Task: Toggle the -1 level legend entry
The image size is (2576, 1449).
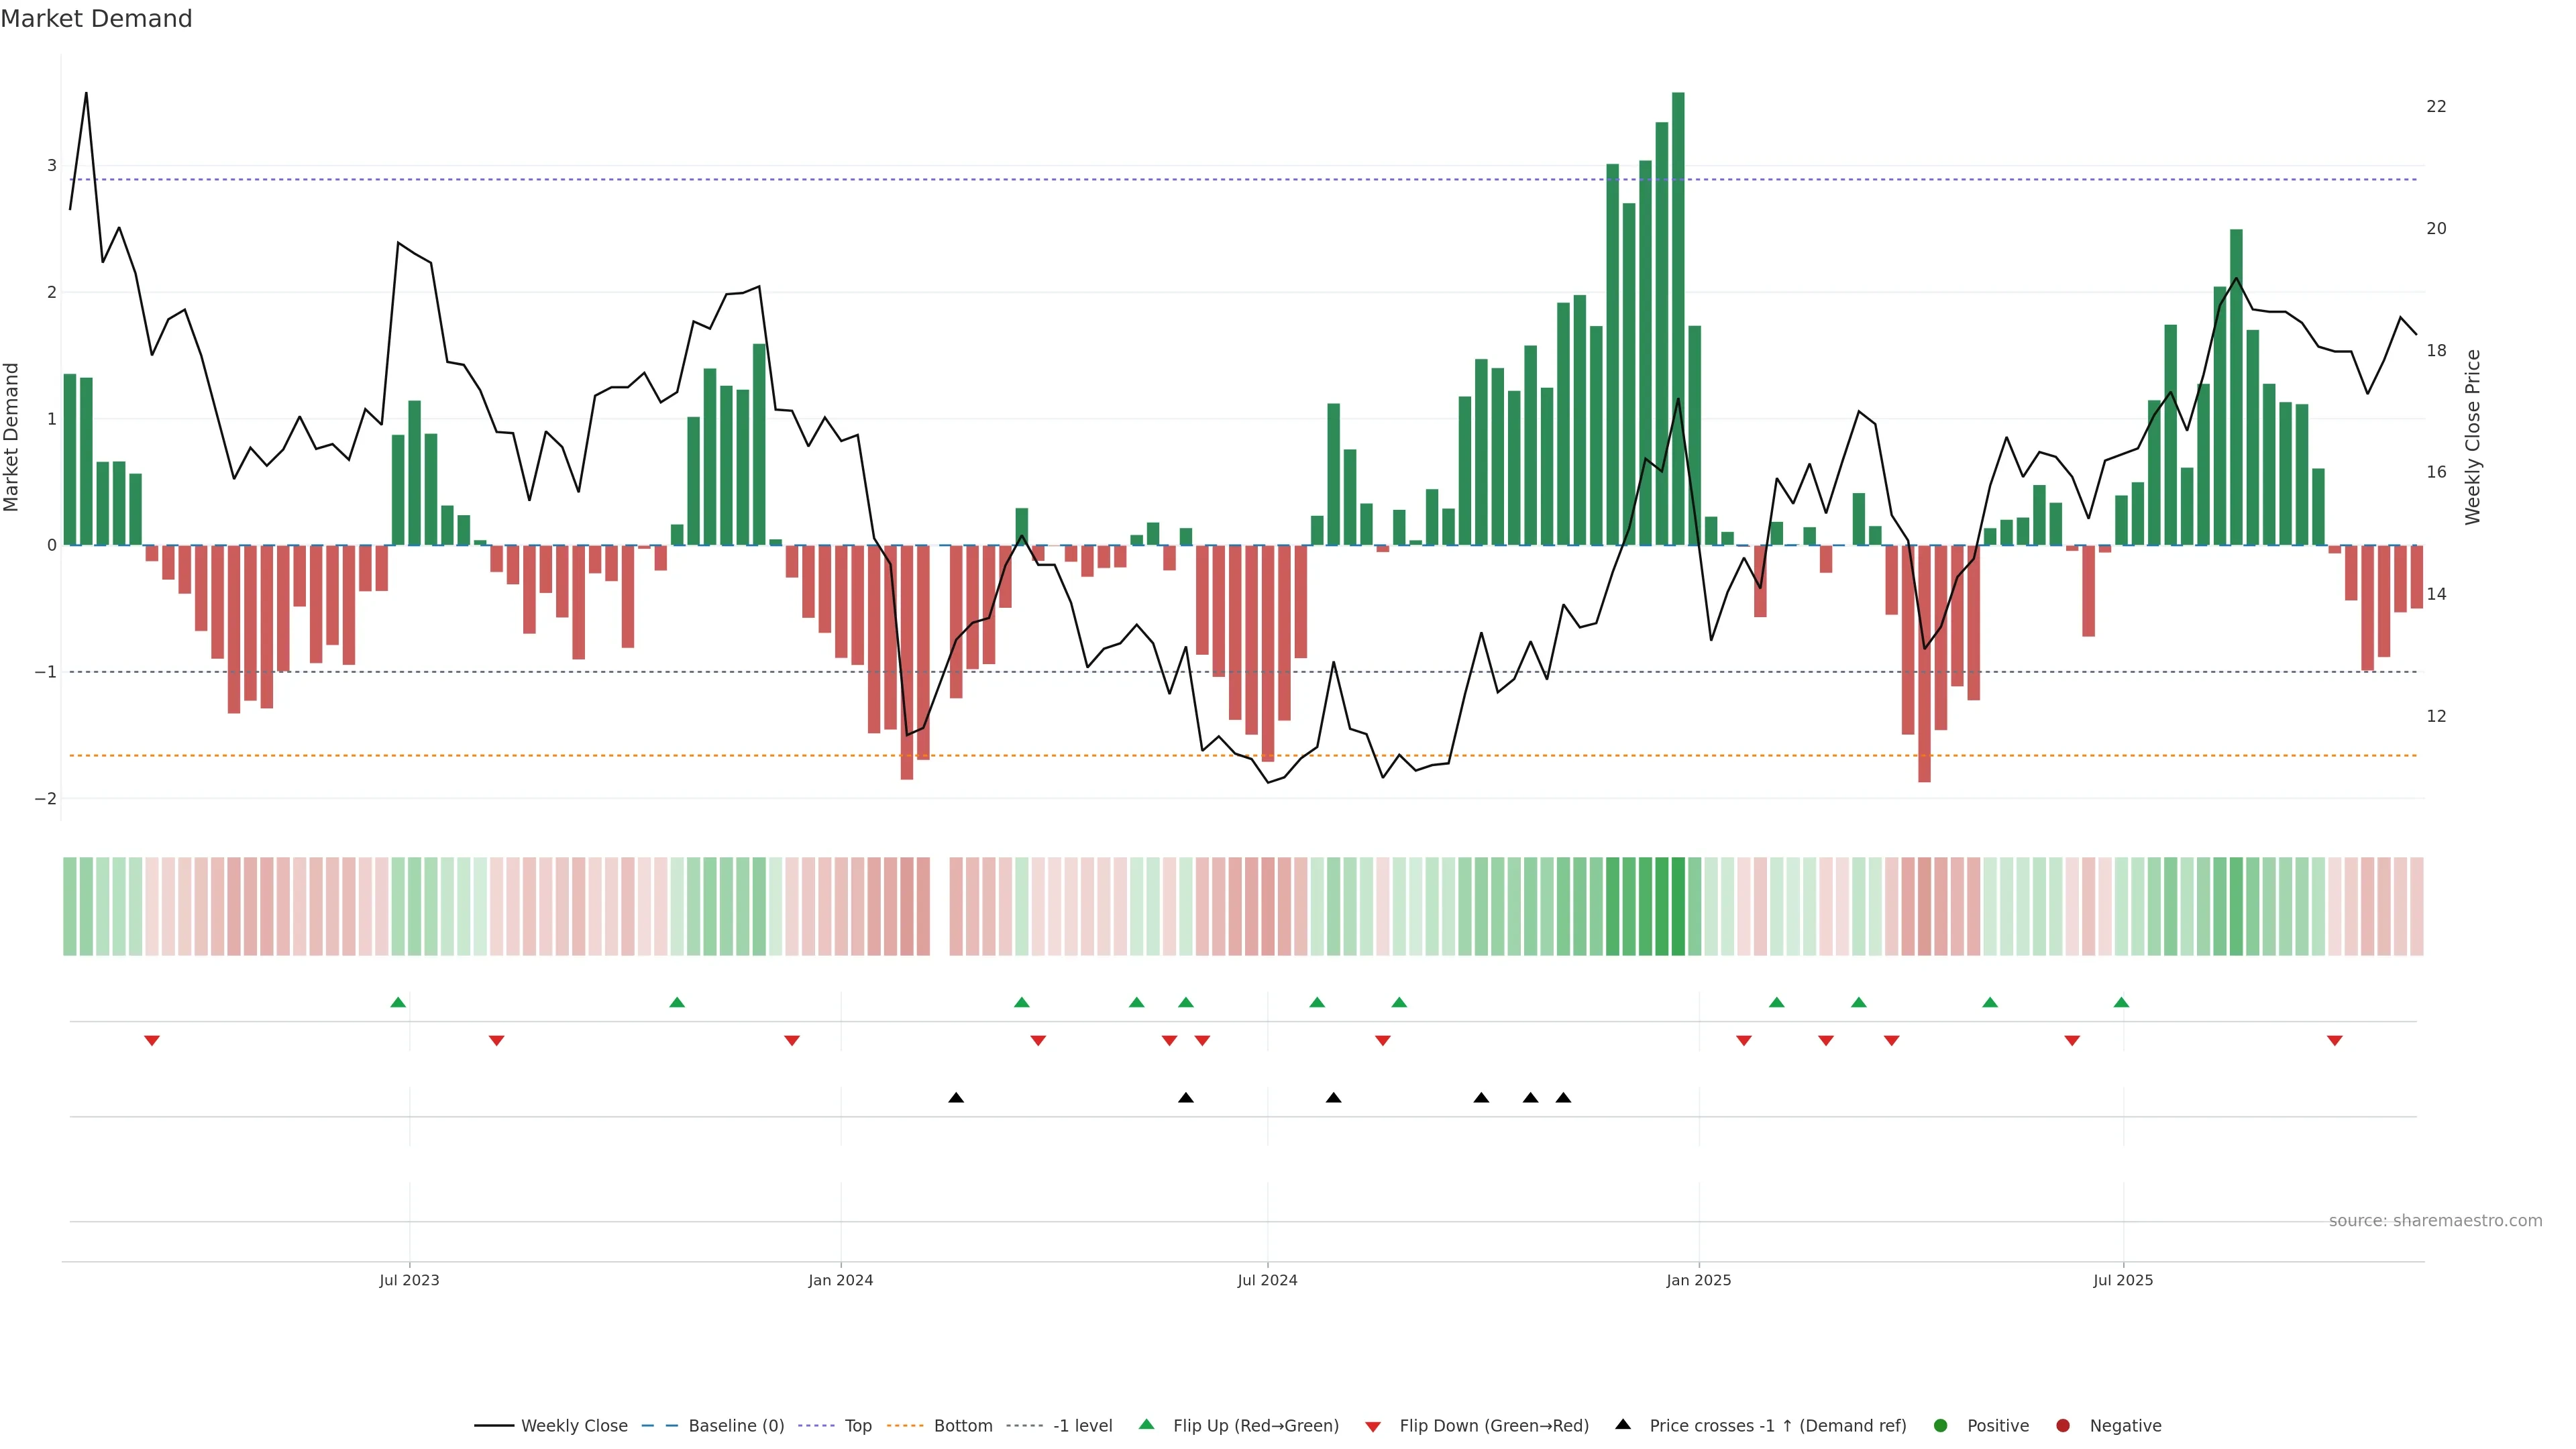Action: (1082, 1425)
